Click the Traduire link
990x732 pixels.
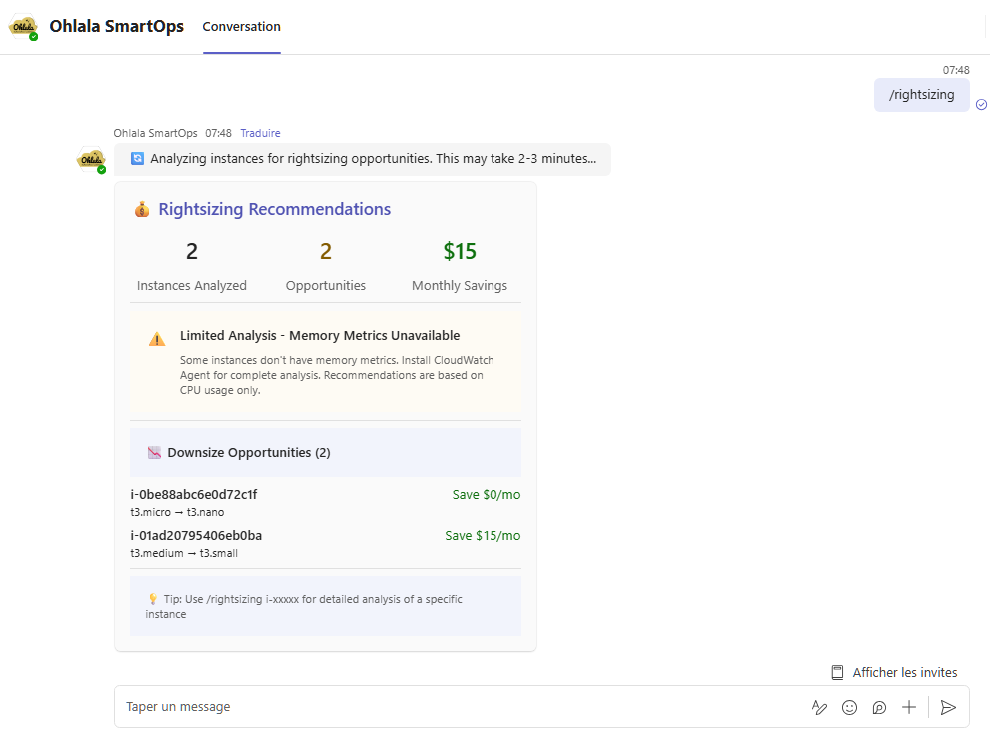260,132
